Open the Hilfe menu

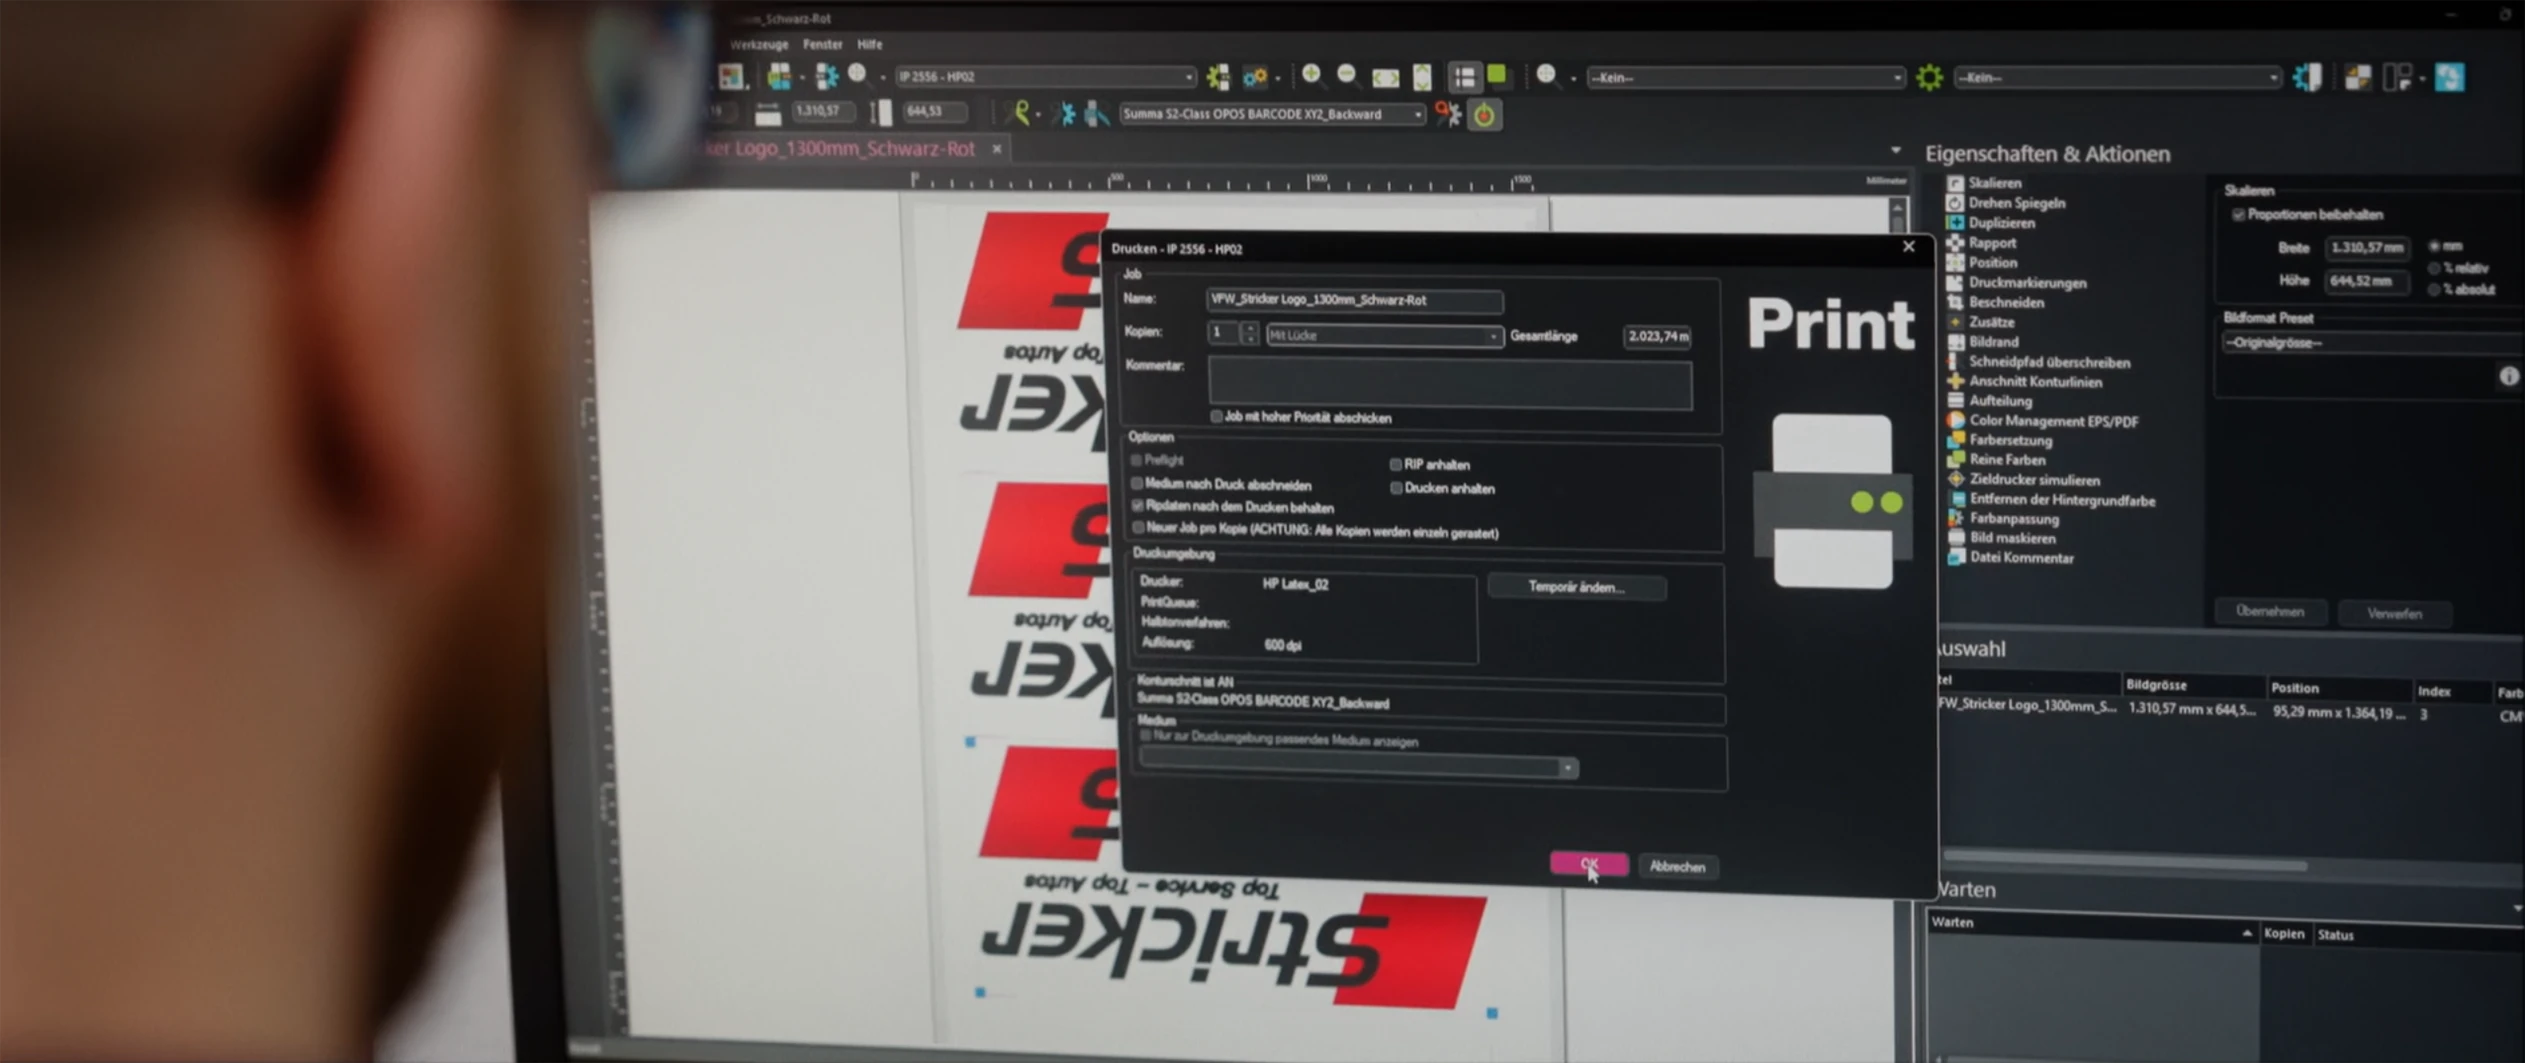pyautogui.click(x=869, y=45)
